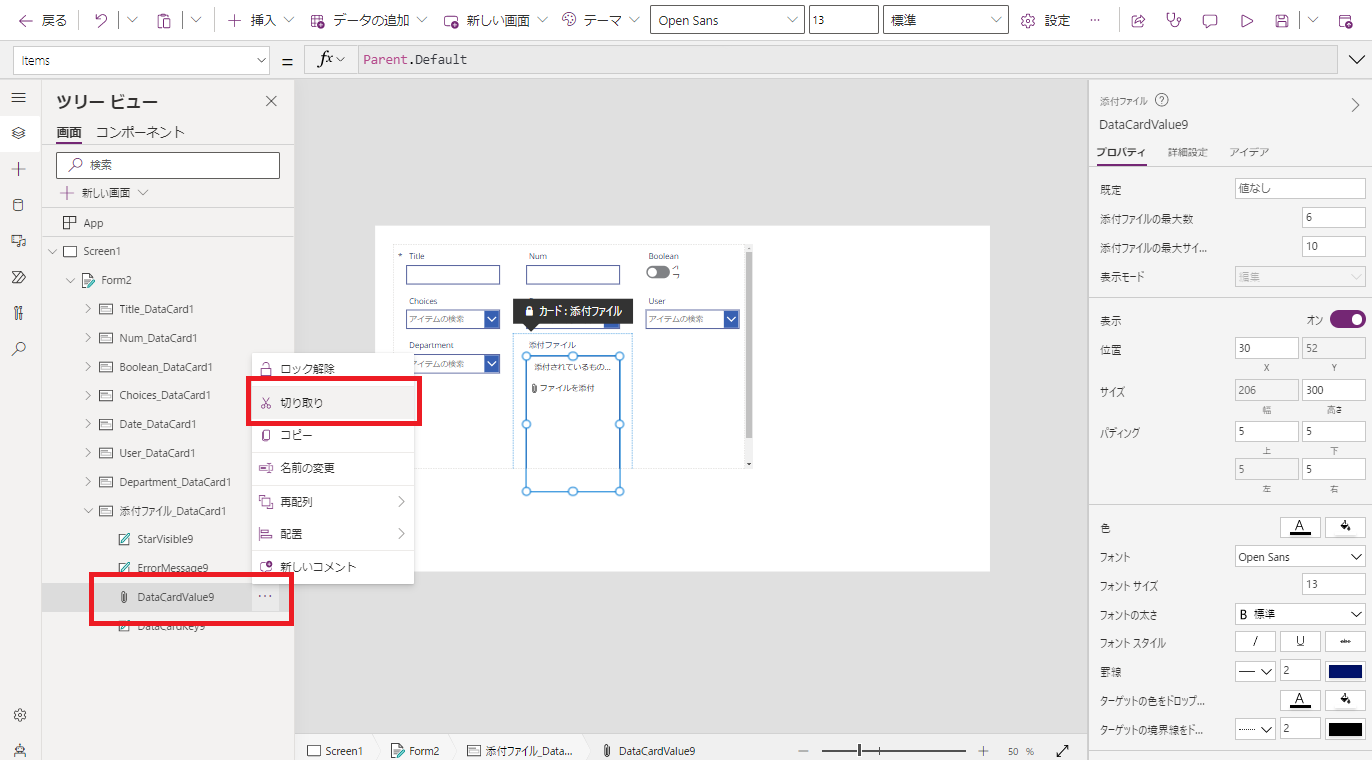Preview the app with the play icon
Screen dimensions: 1372x760
coord(1247,20)
